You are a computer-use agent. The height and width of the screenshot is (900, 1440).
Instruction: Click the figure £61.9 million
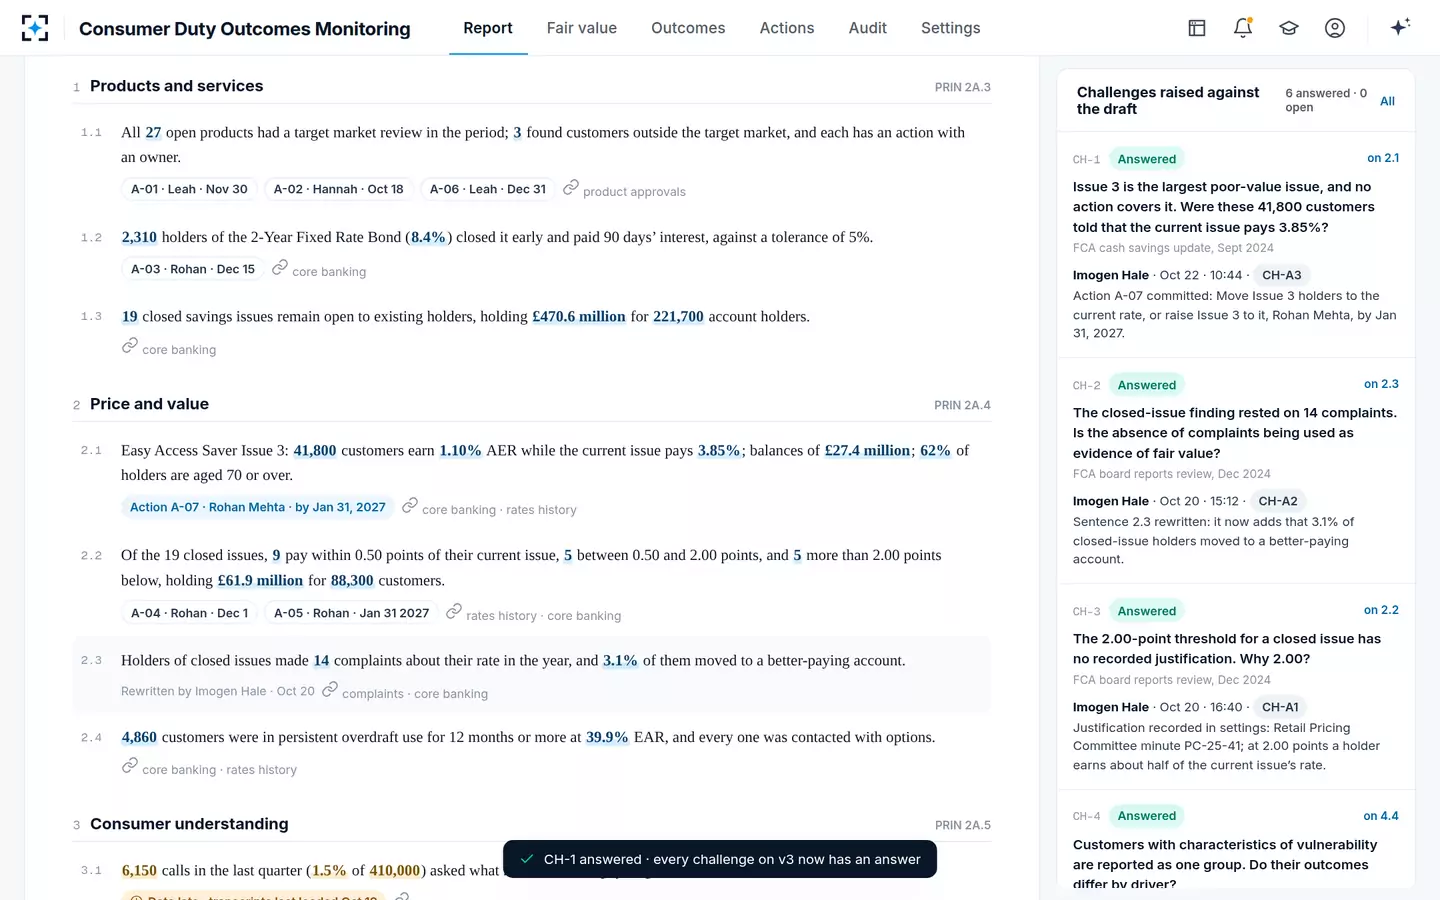coord(260,580)
